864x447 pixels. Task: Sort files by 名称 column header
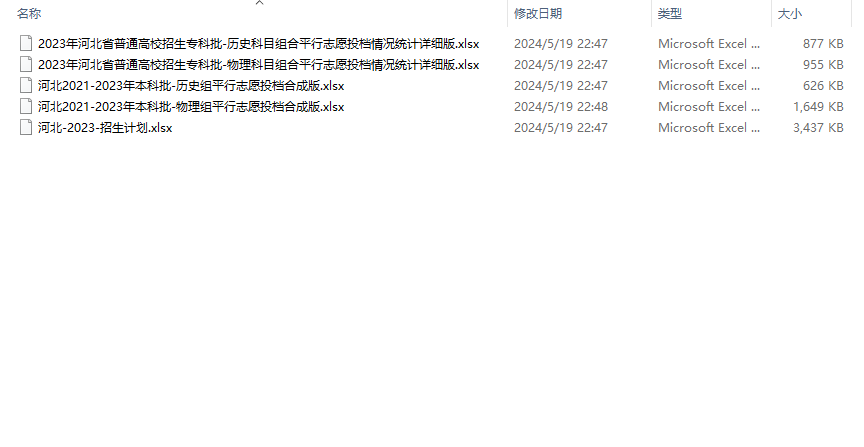[29, 14]
